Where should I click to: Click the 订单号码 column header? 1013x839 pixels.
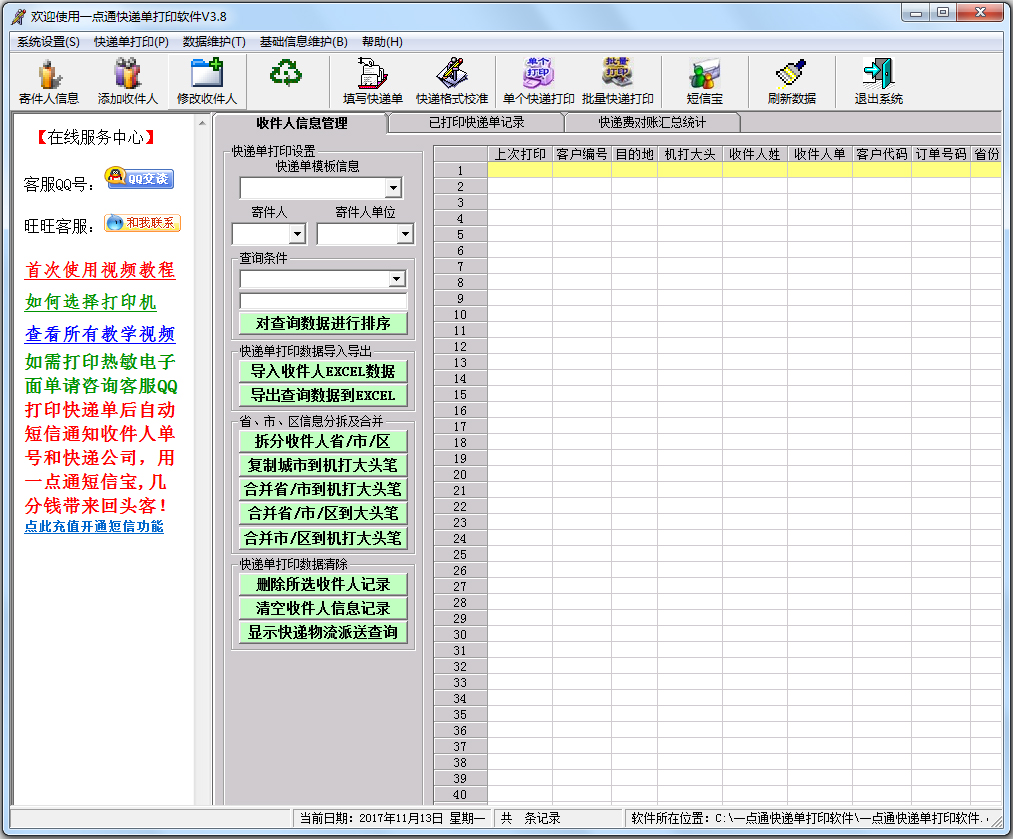(941, 154)
